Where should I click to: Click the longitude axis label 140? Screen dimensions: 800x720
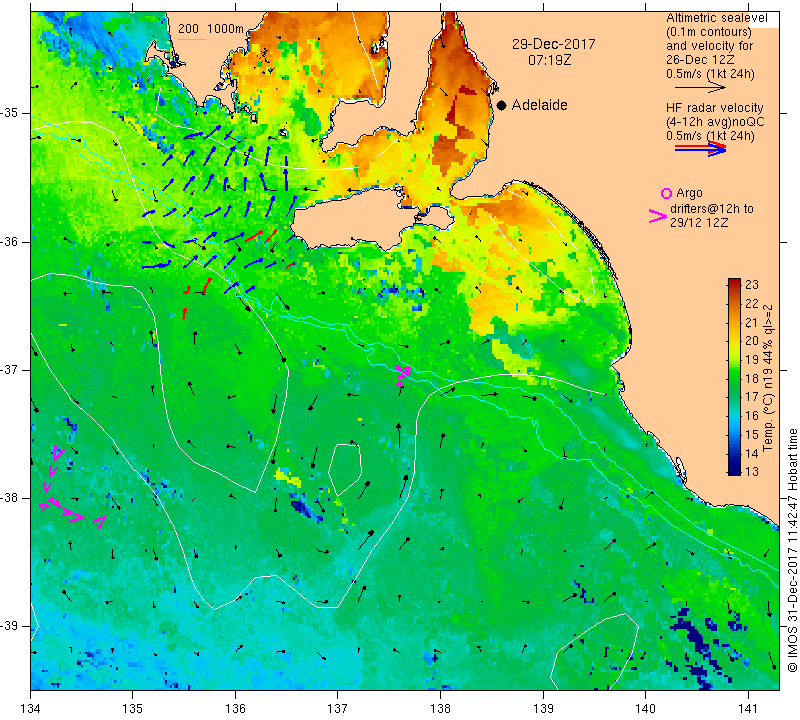(645, 708)
